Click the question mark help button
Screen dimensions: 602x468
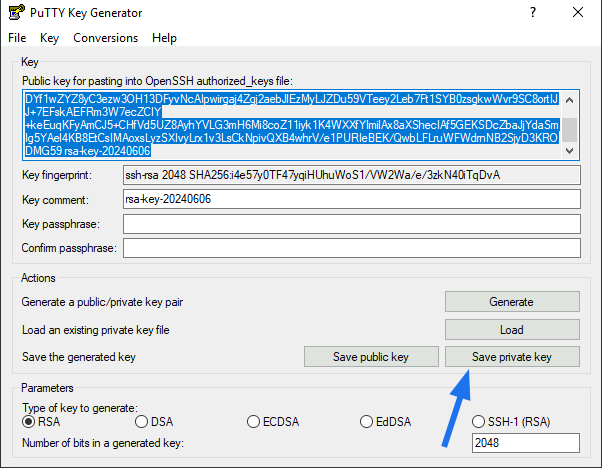(x=533, y=13)
